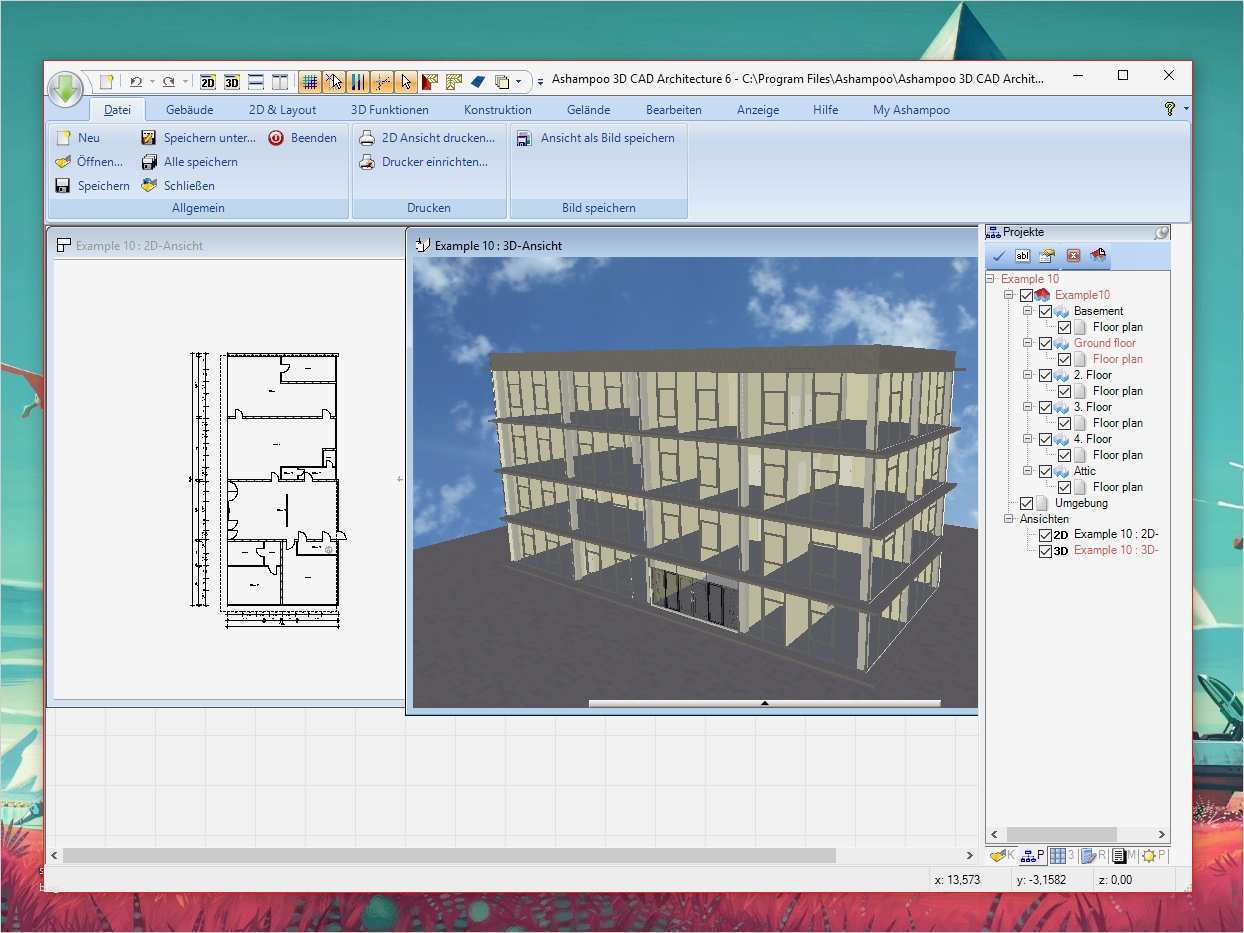Click the red X delete icon in Projekte panel
This screenshot has width=1244, height=933.
pyautogui.click(x=1073, y=256)
